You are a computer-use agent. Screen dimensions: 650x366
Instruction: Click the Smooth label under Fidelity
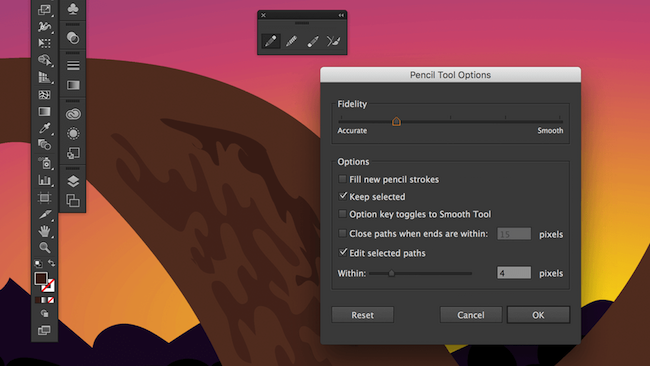pyautogui.click(x=550, y=131)
